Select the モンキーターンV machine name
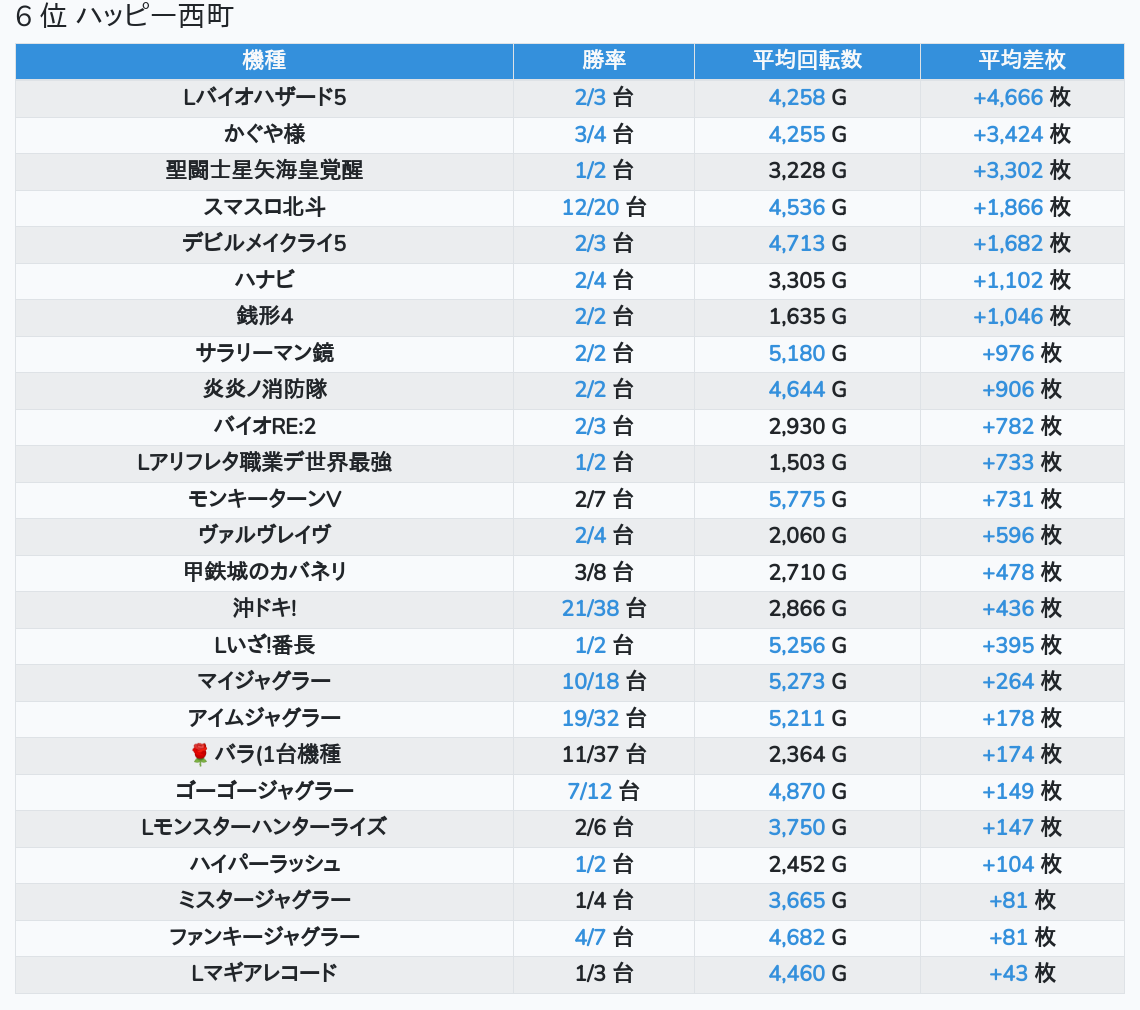 pyautogui.click(x=265, y=500)
